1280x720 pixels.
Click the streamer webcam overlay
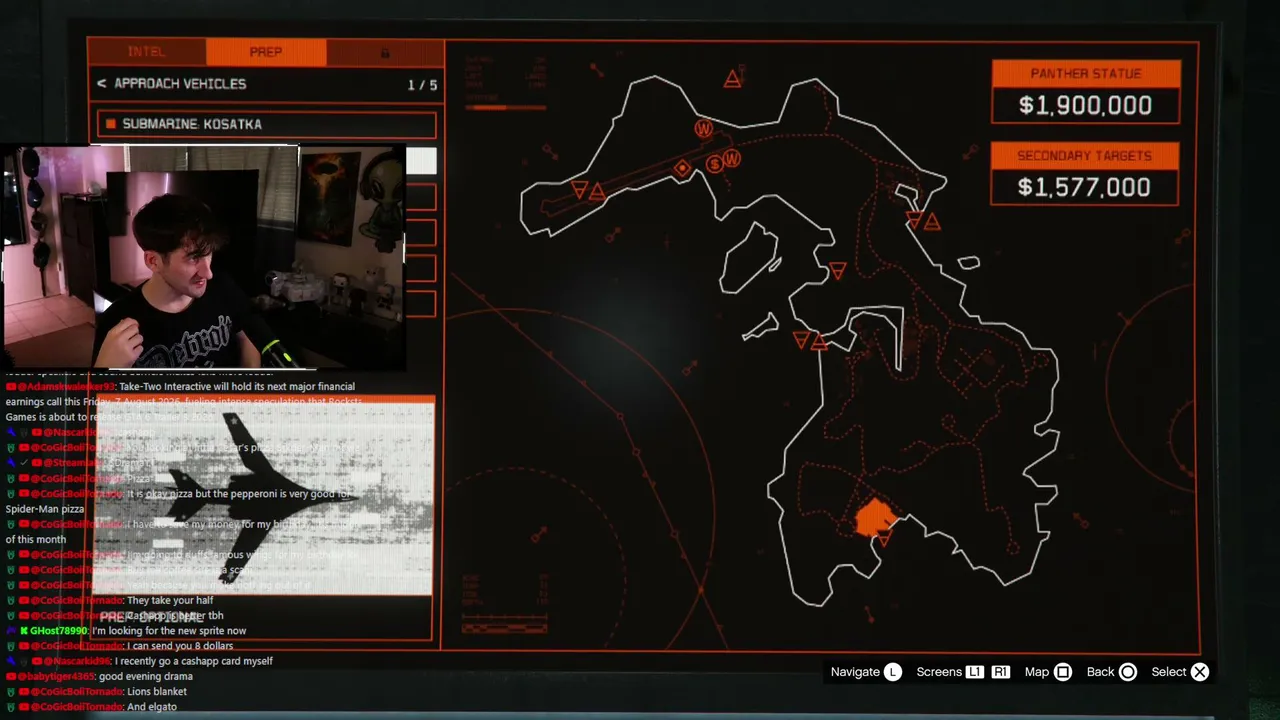(x=205, y=258)
